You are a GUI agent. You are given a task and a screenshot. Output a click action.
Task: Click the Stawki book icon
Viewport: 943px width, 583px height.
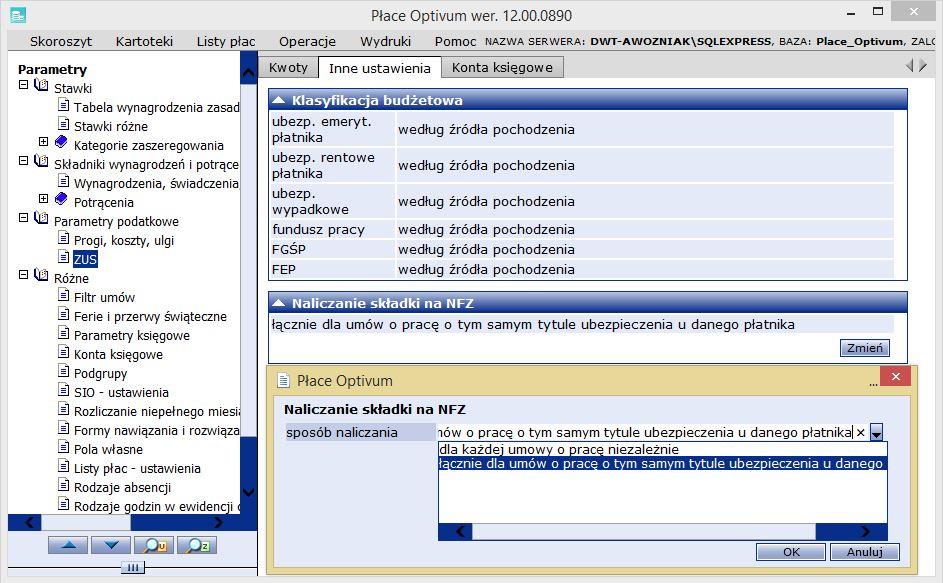coord(41,85)
